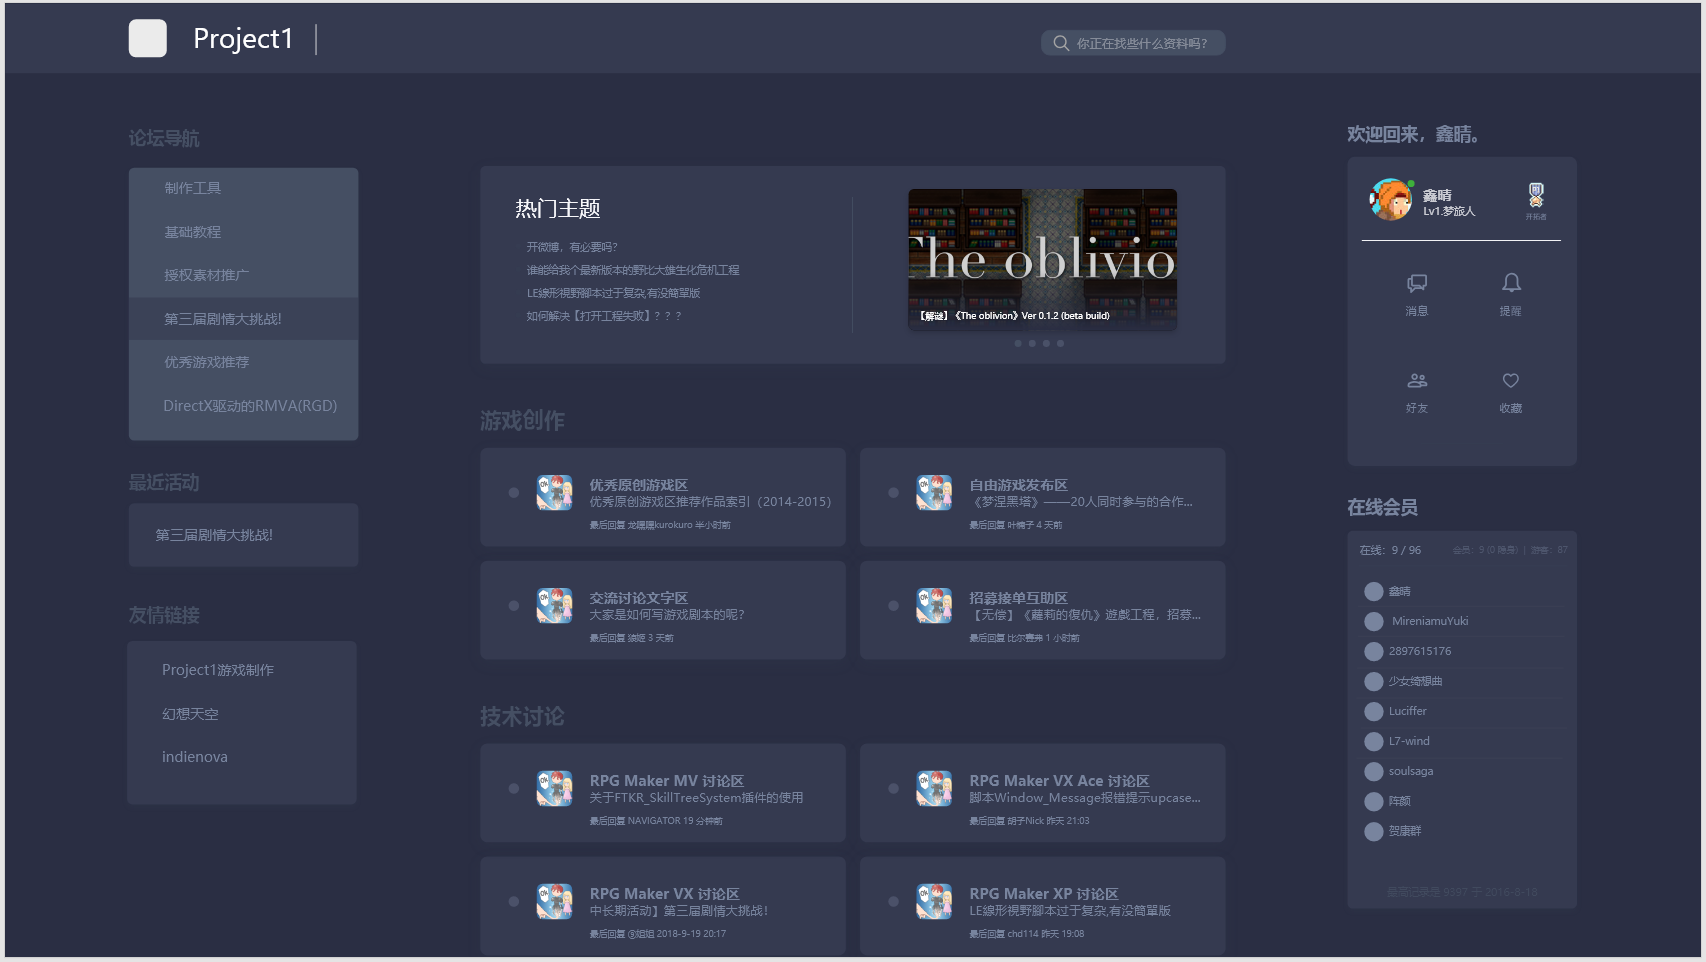
Task: Click the avatar next to MireniamuYuki
Action: click(x=1374, y=621)
